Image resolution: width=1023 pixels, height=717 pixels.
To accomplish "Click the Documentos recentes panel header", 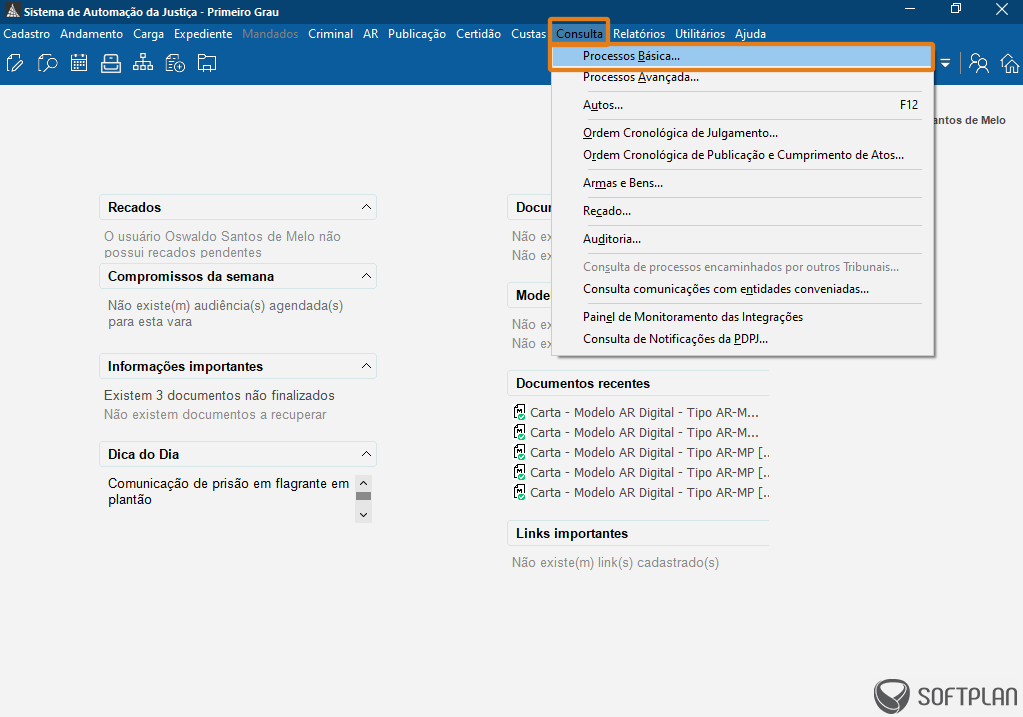I will coord(638,384).
